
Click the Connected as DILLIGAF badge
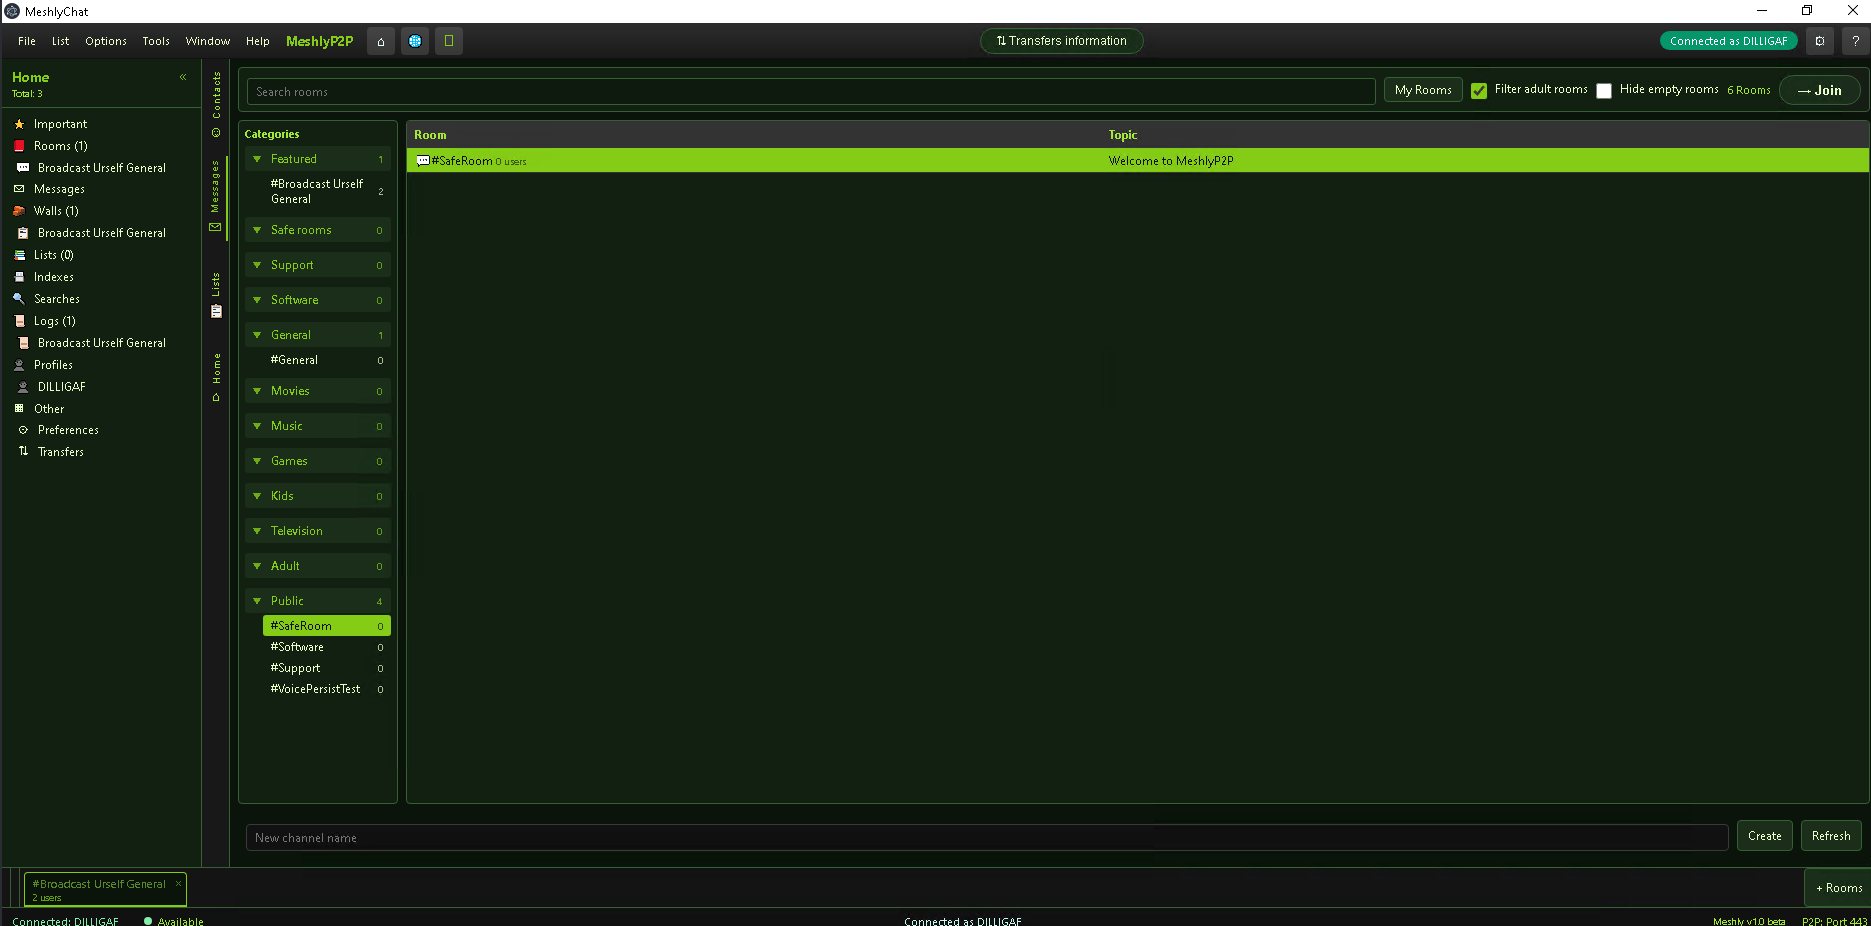coord(1729,41)
